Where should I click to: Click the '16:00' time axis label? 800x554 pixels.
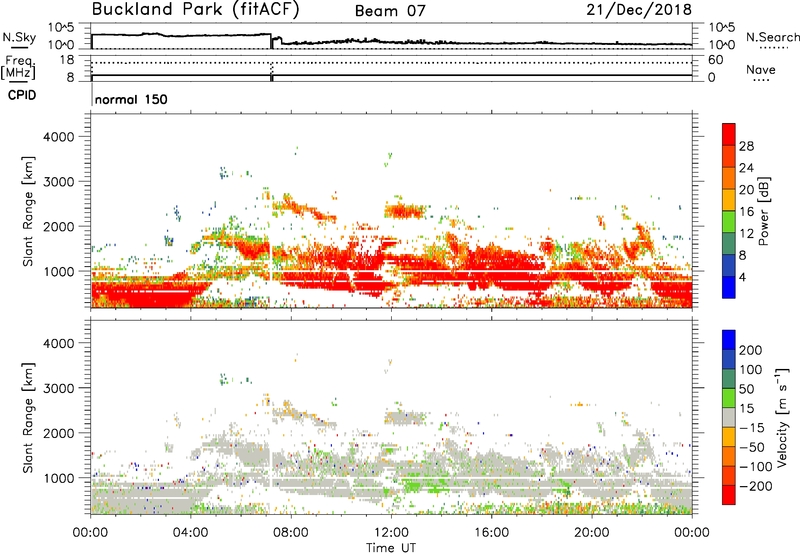tap(491, 533)
